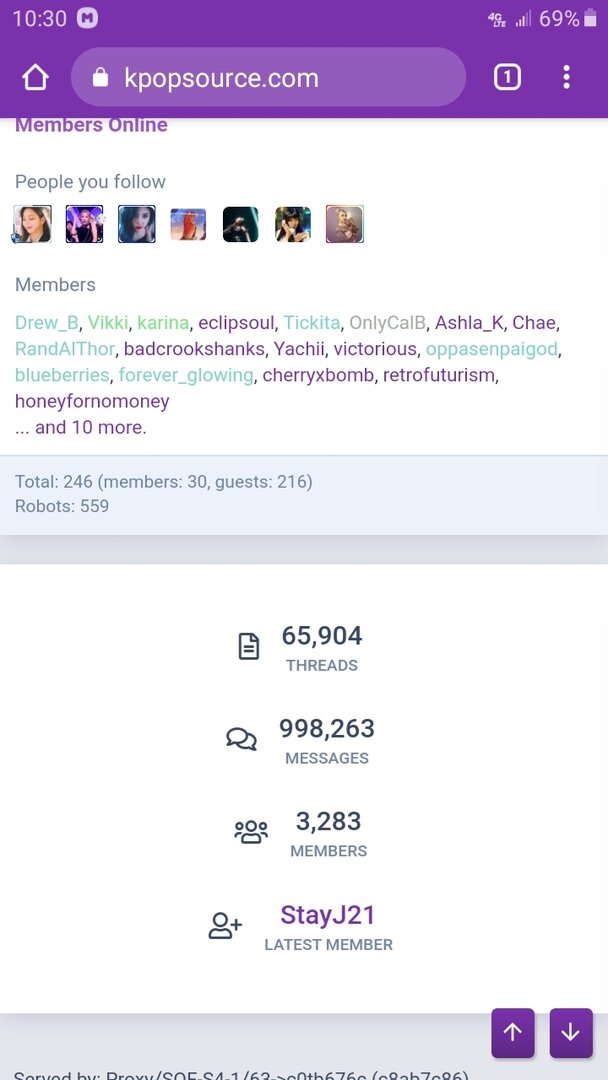
Task: Open the red-haired followed user avatar
Action: (x=188, y=225)
